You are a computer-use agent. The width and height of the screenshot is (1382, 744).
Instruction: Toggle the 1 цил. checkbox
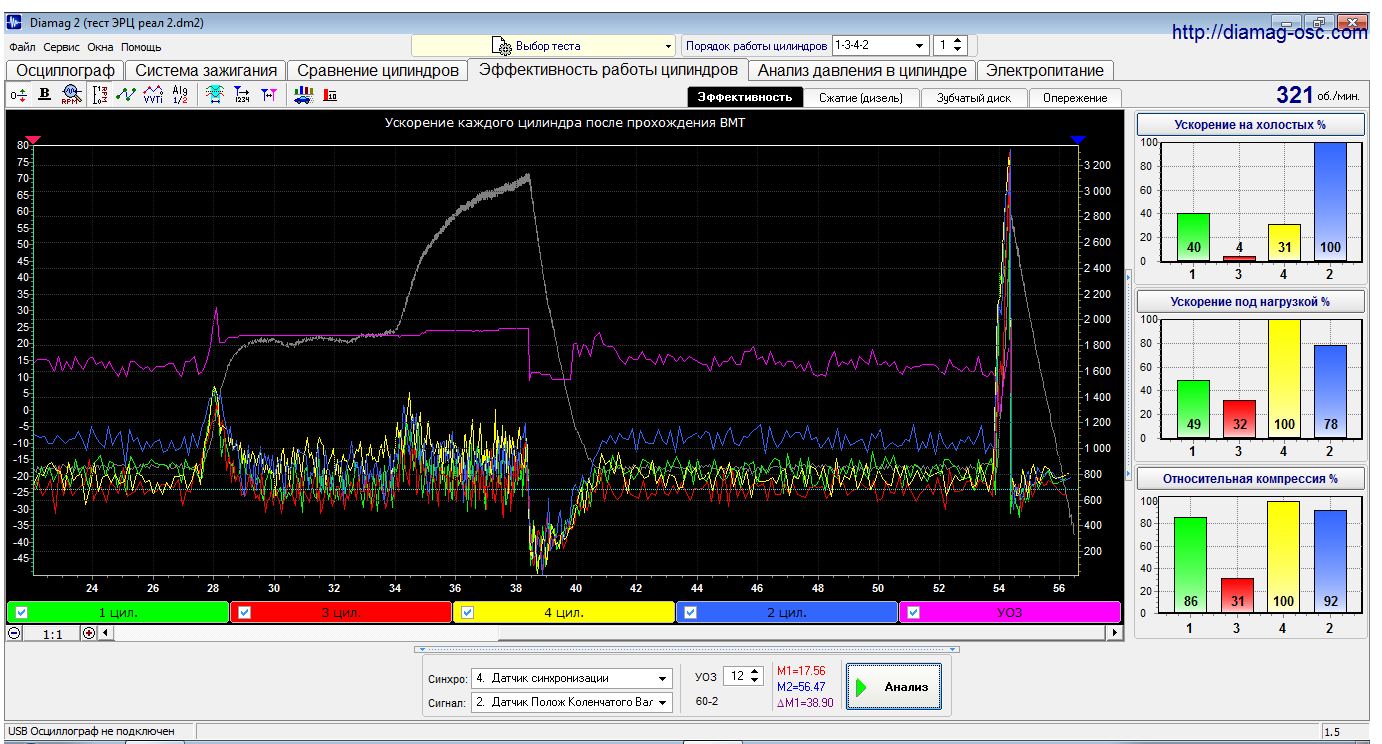[x=21, y=612]
